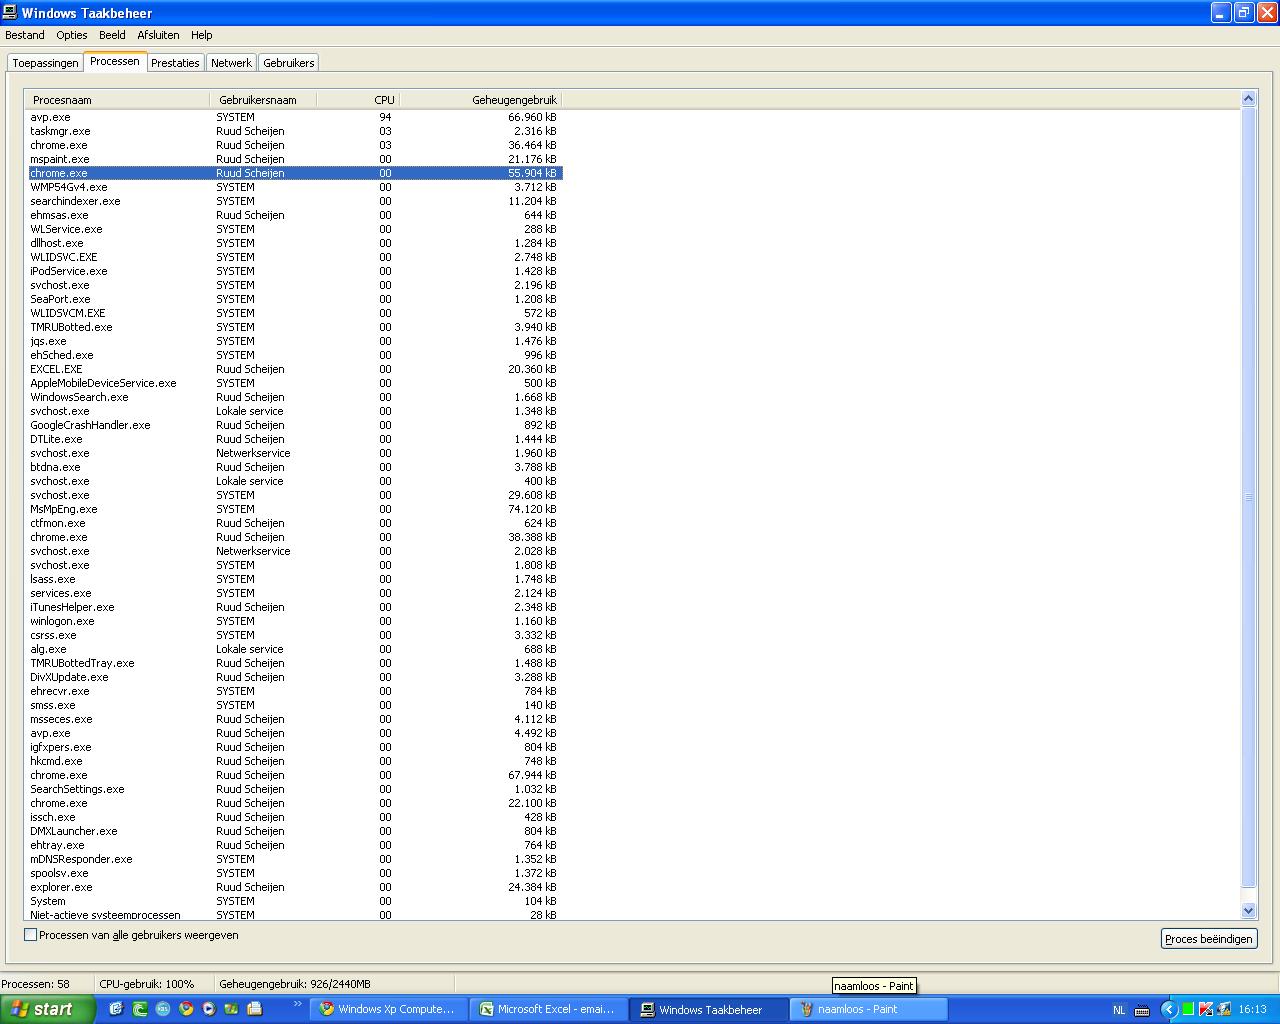Switch to Prestaties tab
Image resolution: width=1280 pixels, height=1024 pixels.
tap(175, 63)
